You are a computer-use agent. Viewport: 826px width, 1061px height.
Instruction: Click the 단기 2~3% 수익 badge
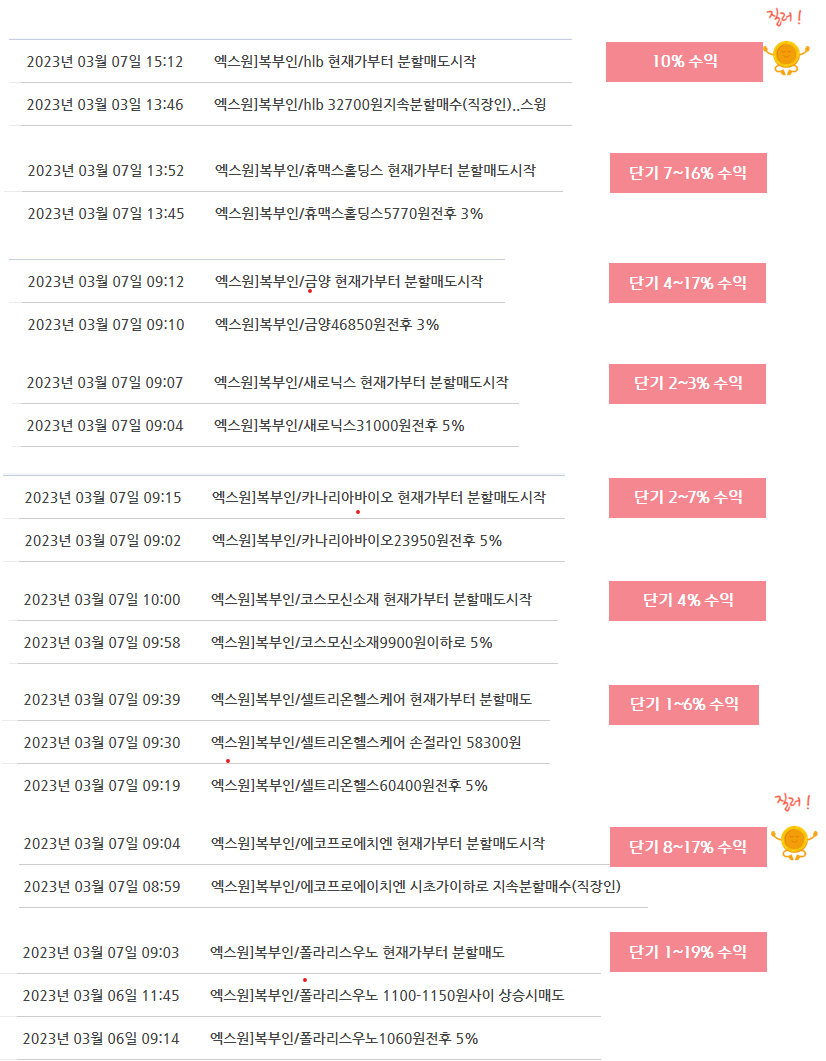pos(687,384)
